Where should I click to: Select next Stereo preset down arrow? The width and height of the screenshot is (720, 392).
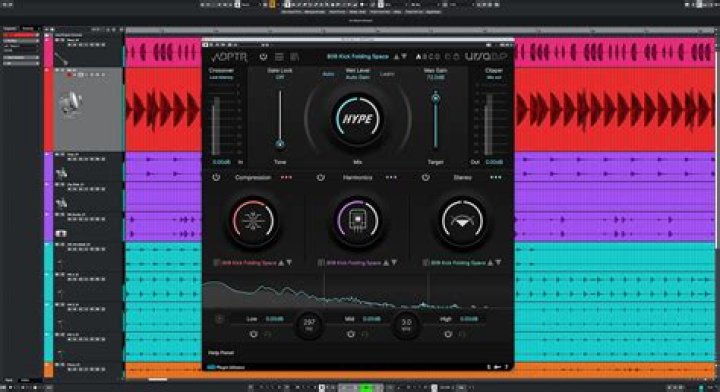(499, 263)
